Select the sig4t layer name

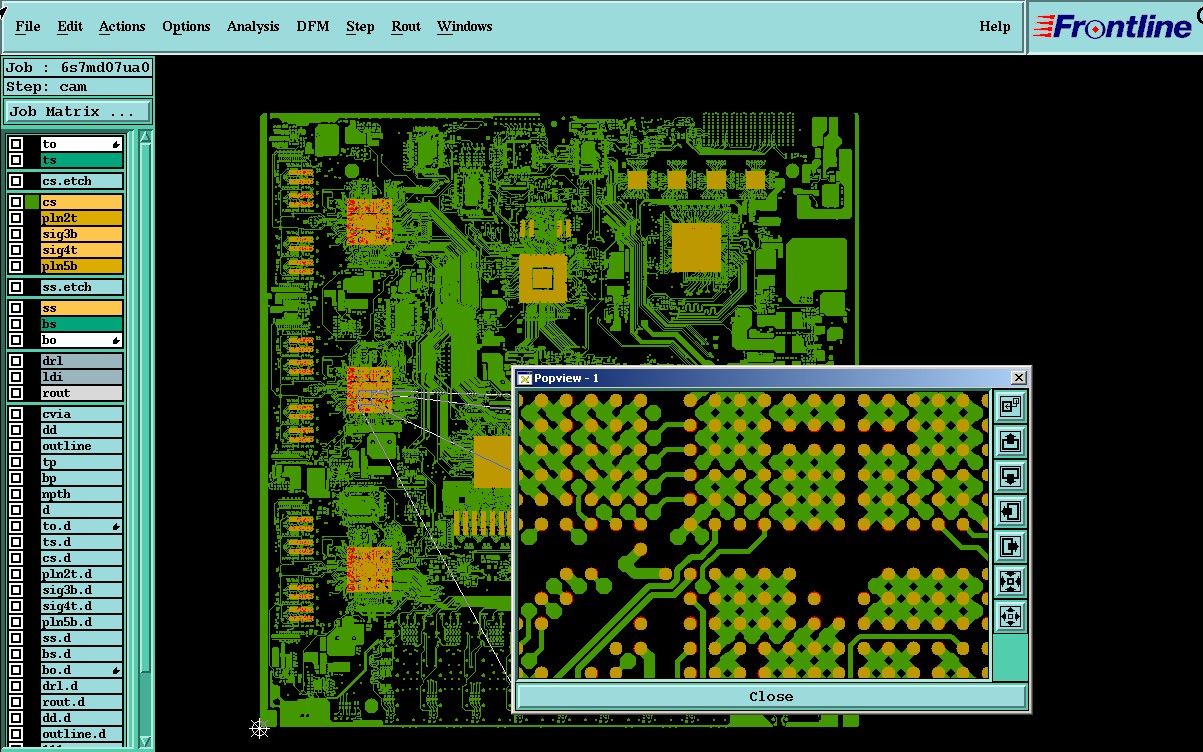[81, 250]
